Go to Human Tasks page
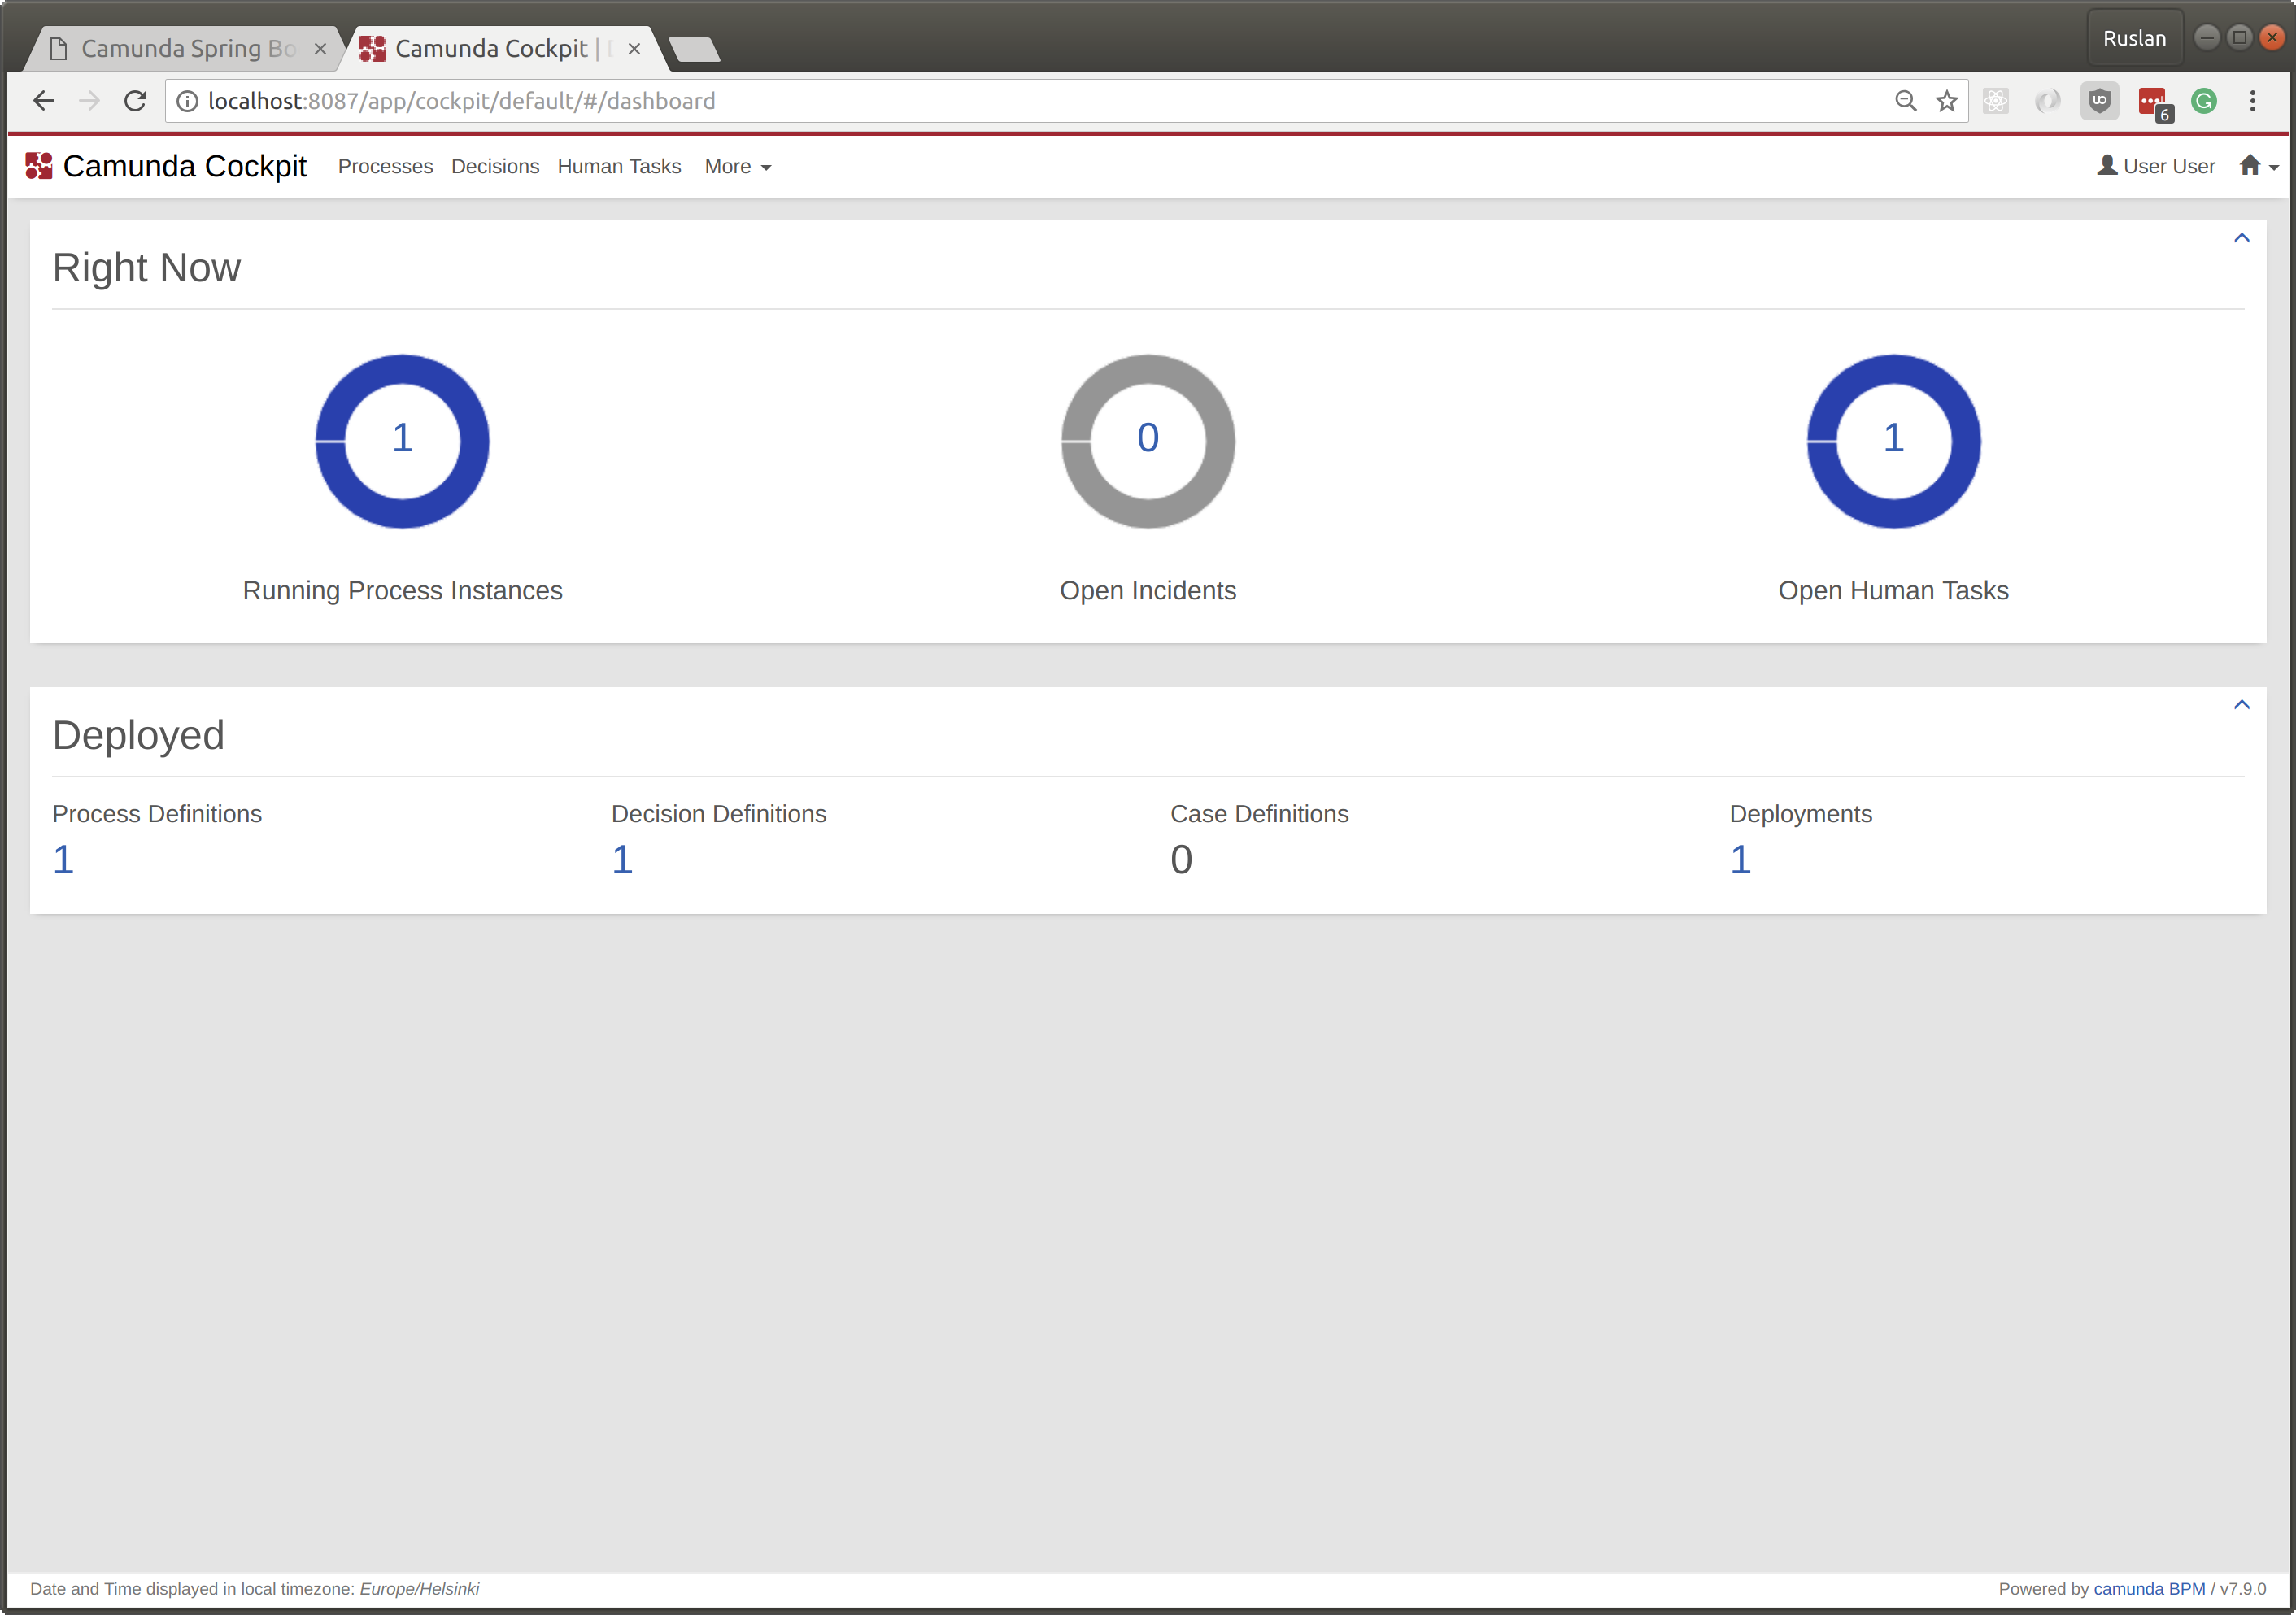 tap(619, 167)
